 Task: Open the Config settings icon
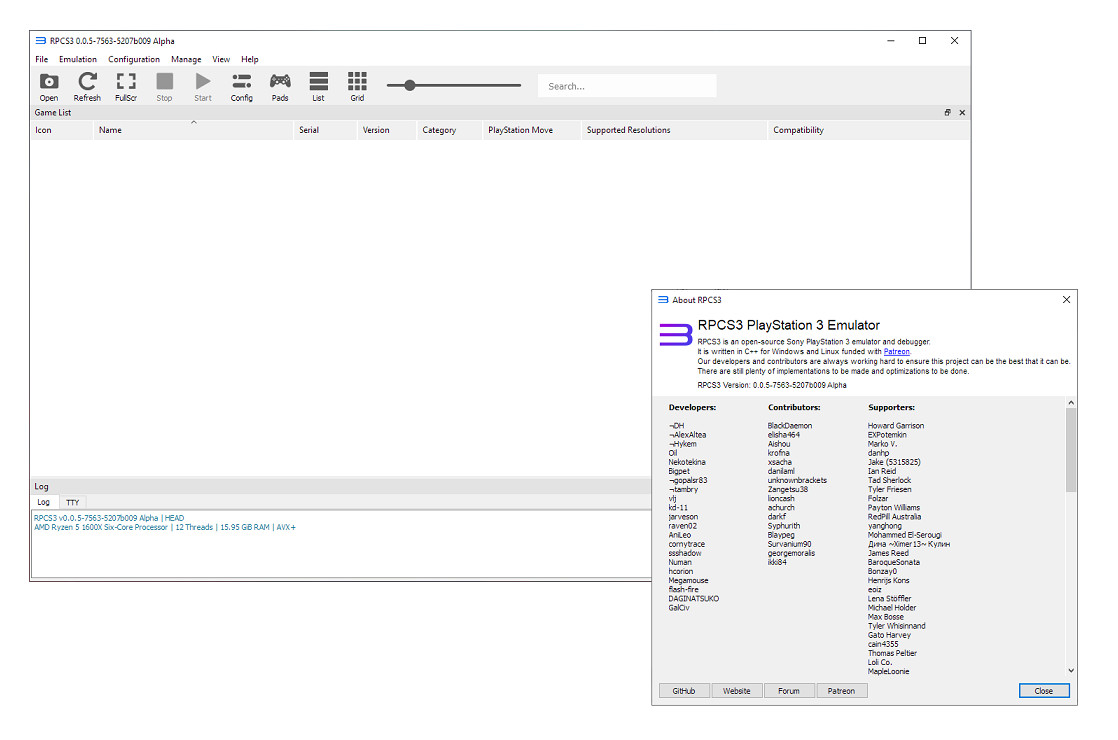tap(242, 86)
